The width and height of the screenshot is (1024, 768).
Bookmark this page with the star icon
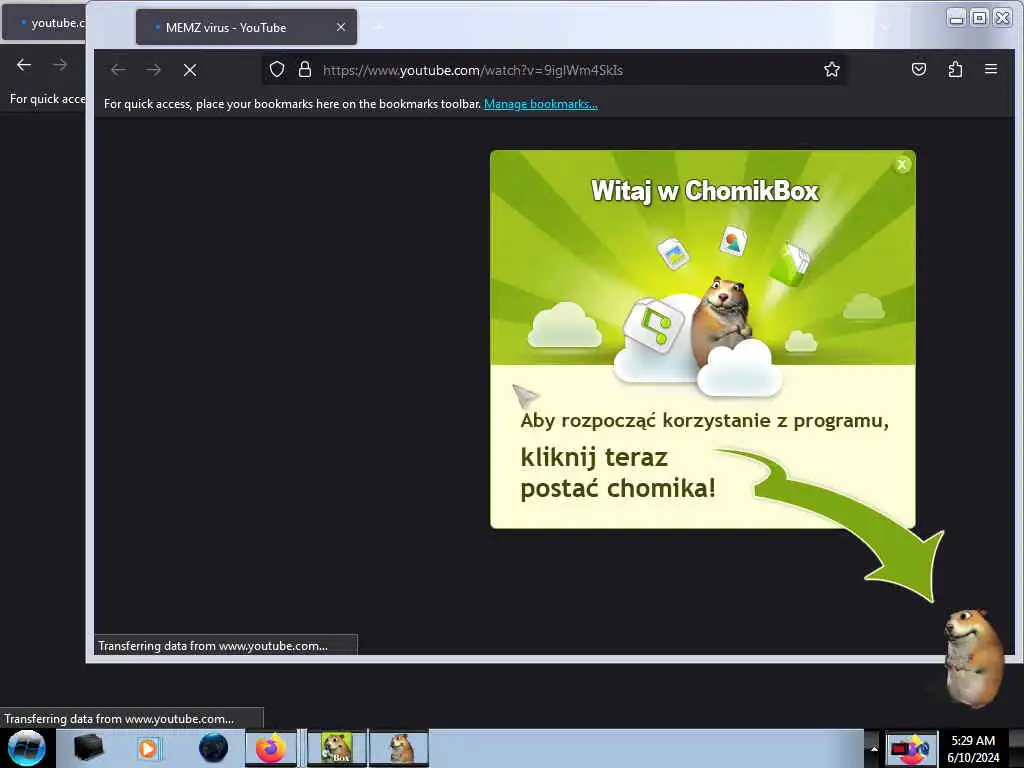pyautogui.click(x=831, y=69)
